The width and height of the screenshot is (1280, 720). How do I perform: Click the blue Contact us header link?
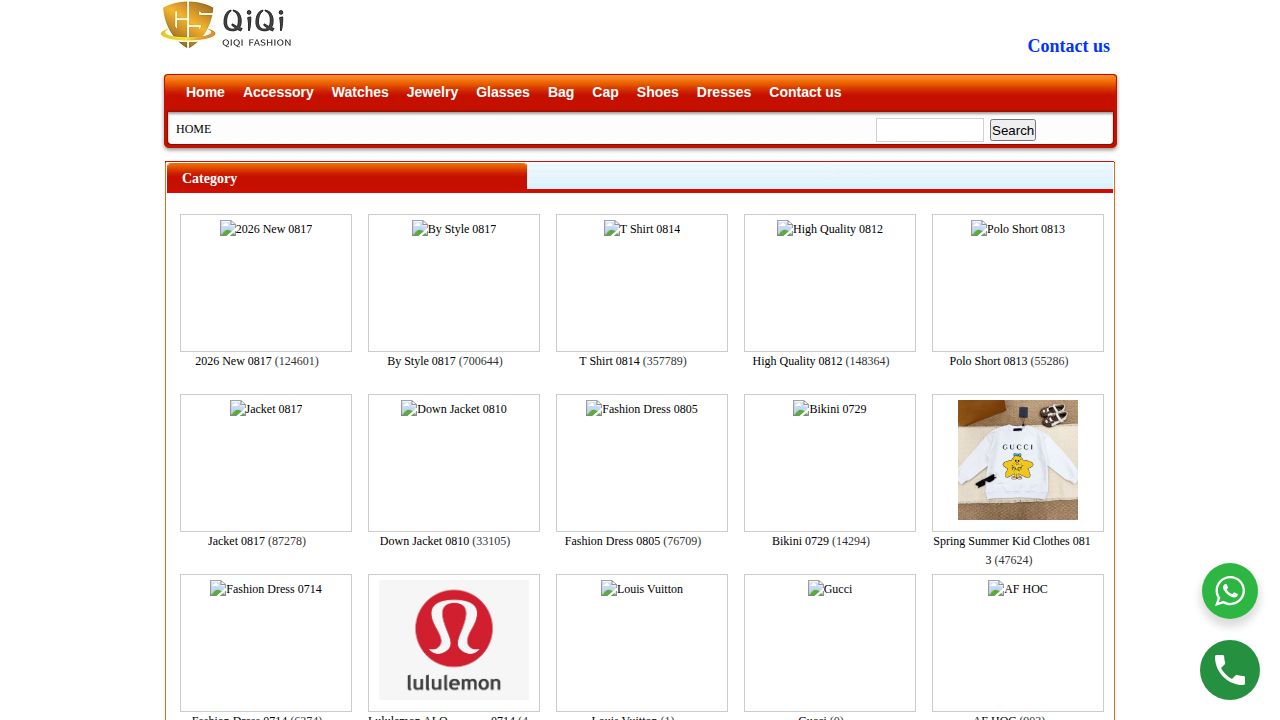pos(1068,46)
